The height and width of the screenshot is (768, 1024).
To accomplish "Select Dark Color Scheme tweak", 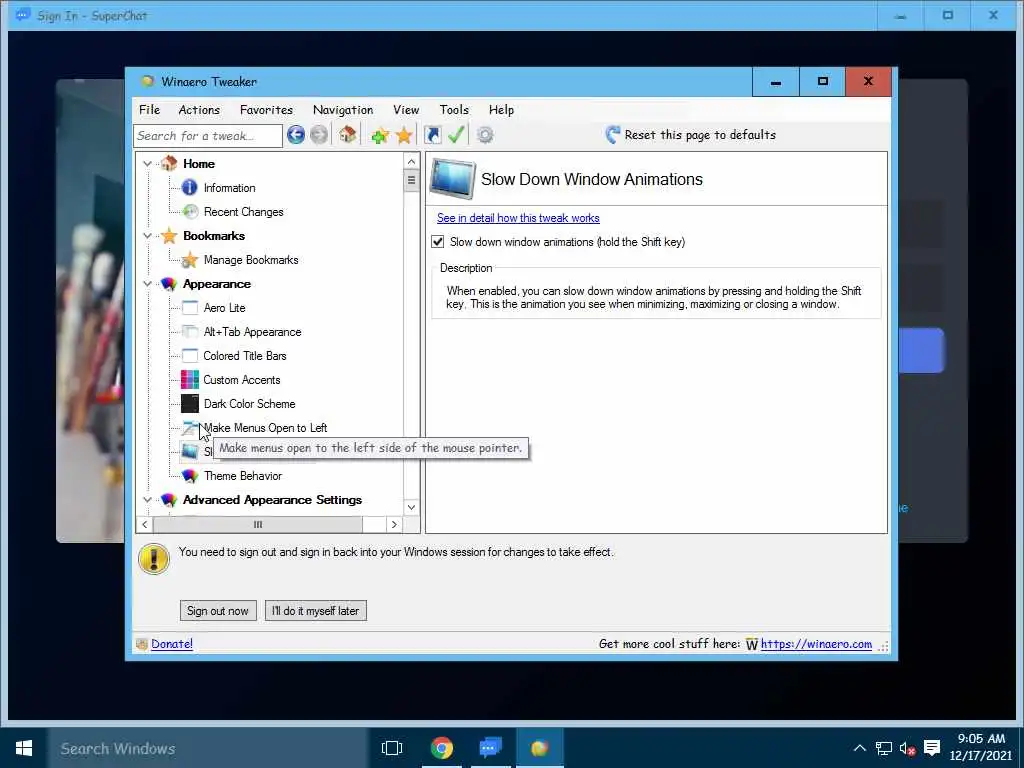I will 249,404.
